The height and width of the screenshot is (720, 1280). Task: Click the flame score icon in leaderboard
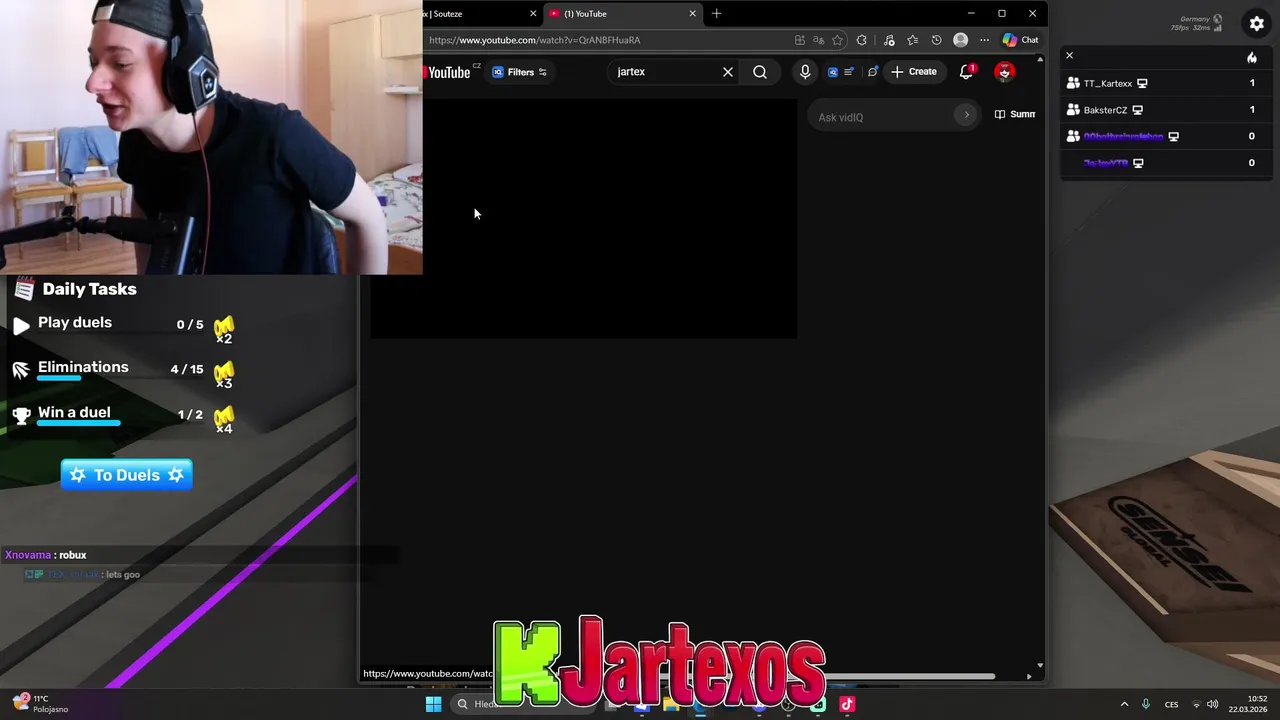click(1252, 57)
